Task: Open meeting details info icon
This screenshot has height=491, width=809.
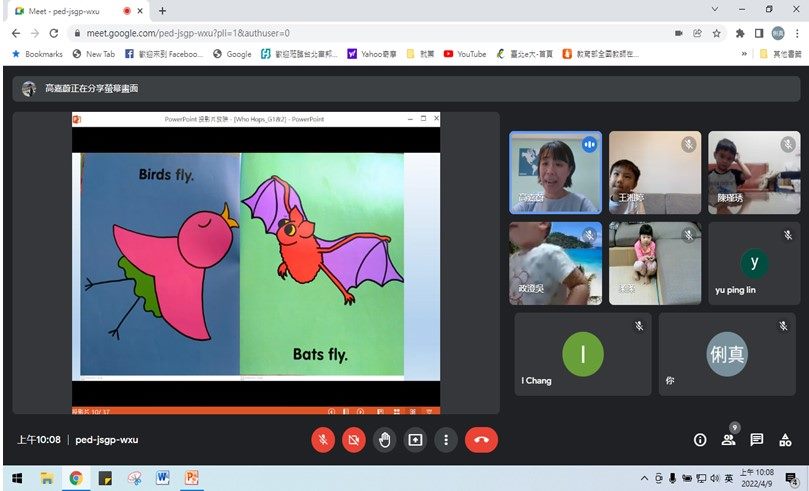Action: point(700,440)
